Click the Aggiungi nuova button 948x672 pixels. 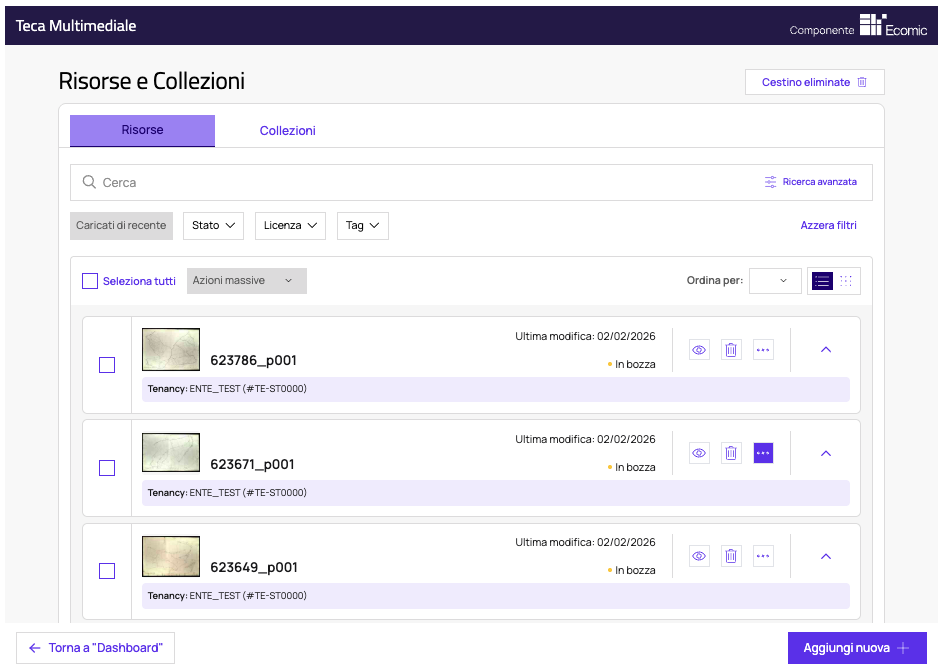click(857, 648)
